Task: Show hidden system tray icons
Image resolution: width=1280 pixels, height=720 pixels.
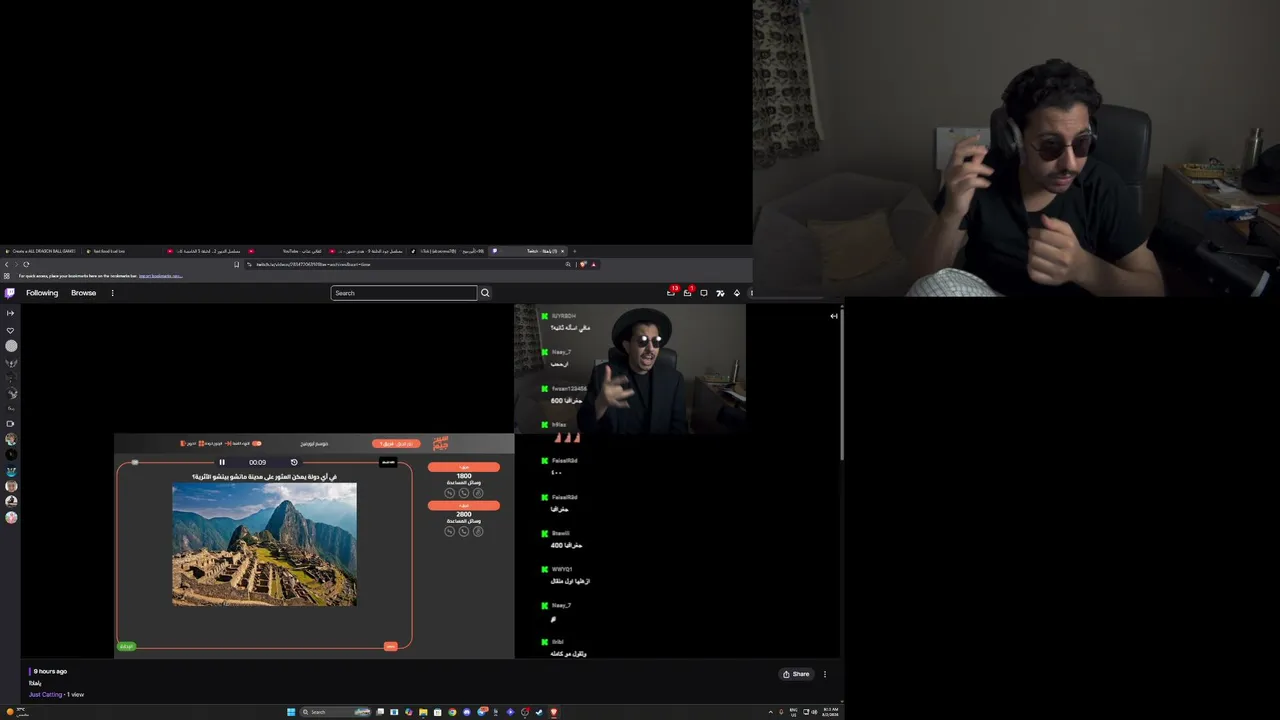Action: [x=770, y=712]
